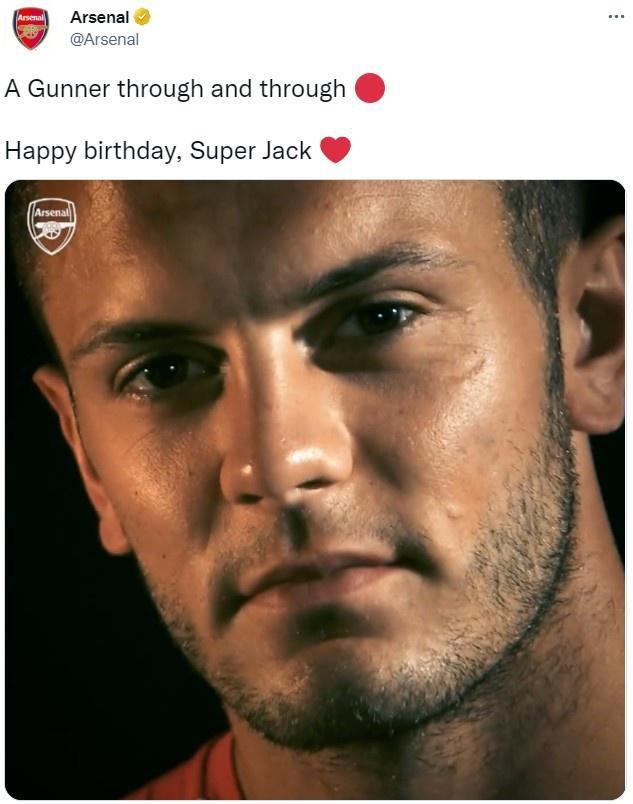The image size is (633, 804).
Task: Open the @Arsenal handle link
Action: click(x=104, y=39)
